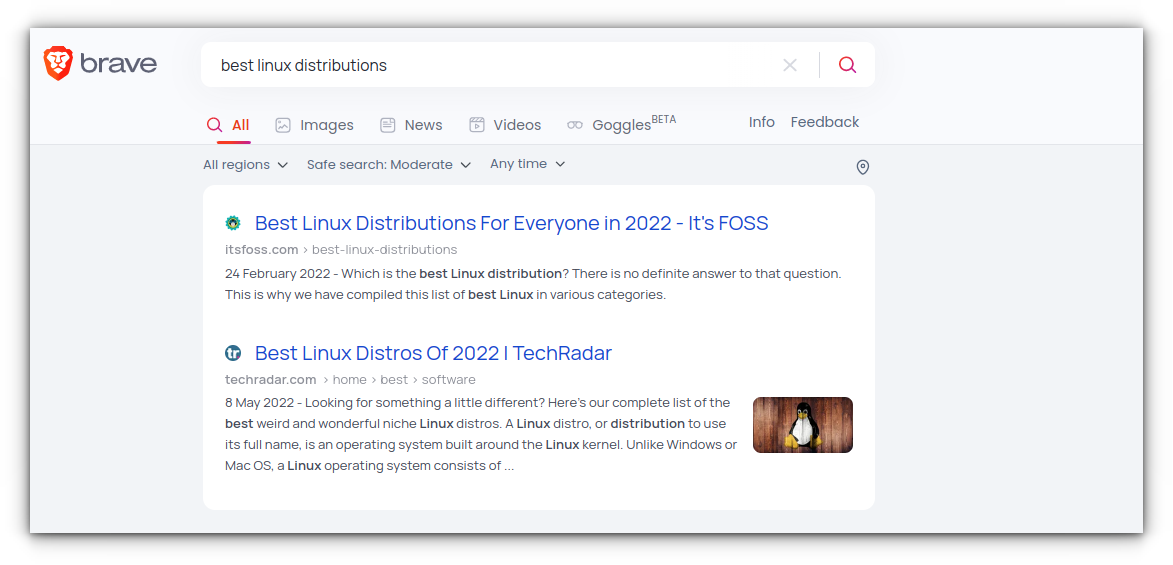Click the Brave lion logo
1173x565 pixels.
click(x=58, y=64)
